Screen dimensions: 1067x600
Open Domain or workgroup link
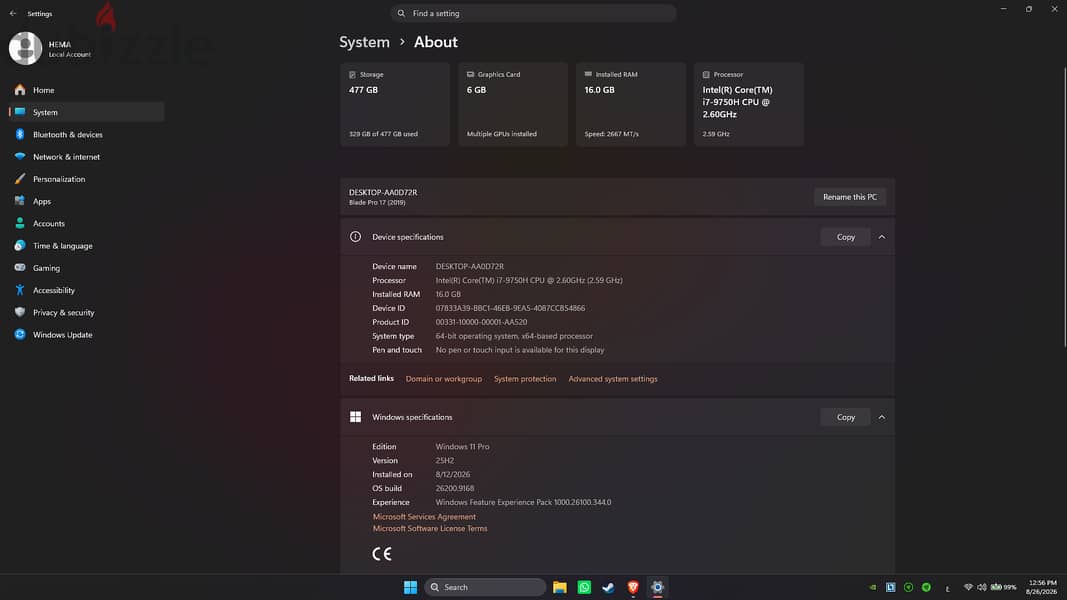[x=444, y=379]
